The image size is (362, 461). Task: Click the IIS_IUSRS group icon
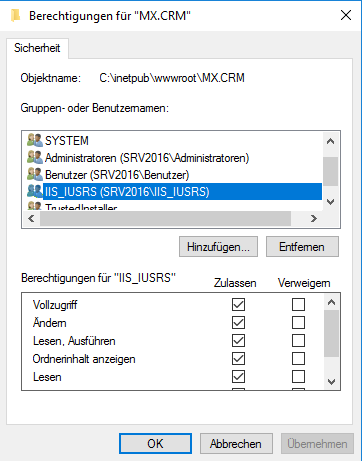(35, 192)
